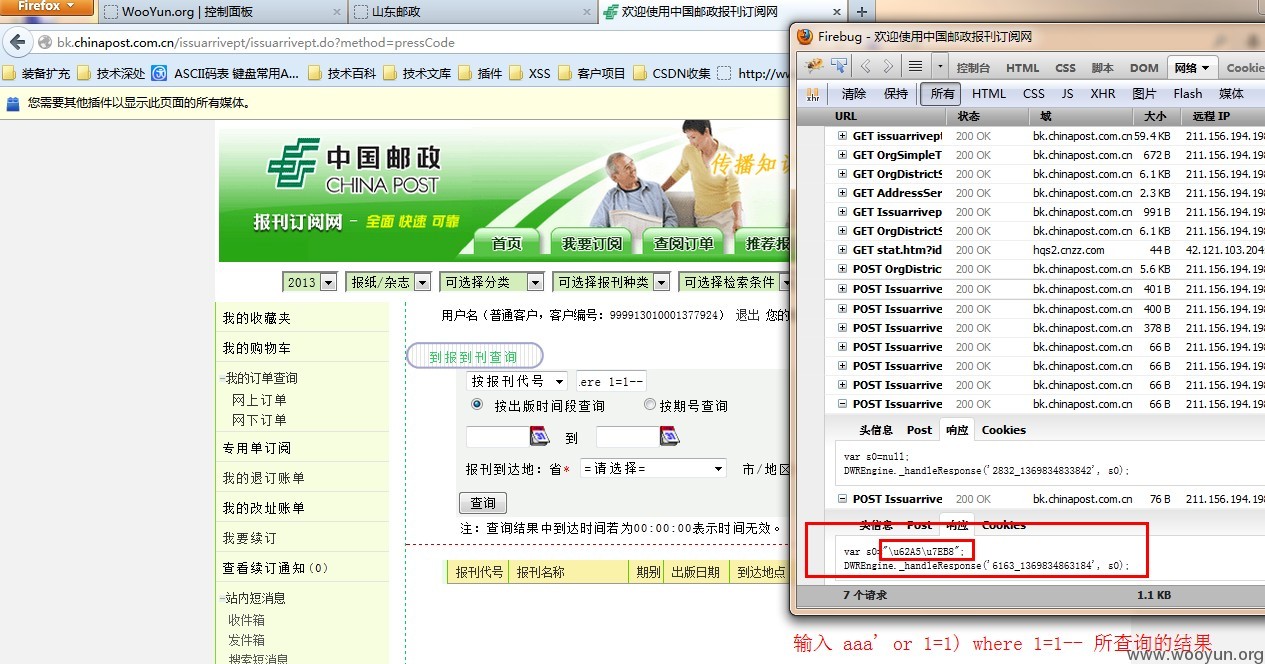Filter Firebug requests by 图片
The image size is (1265, 664).
(x=1144, y=93)
